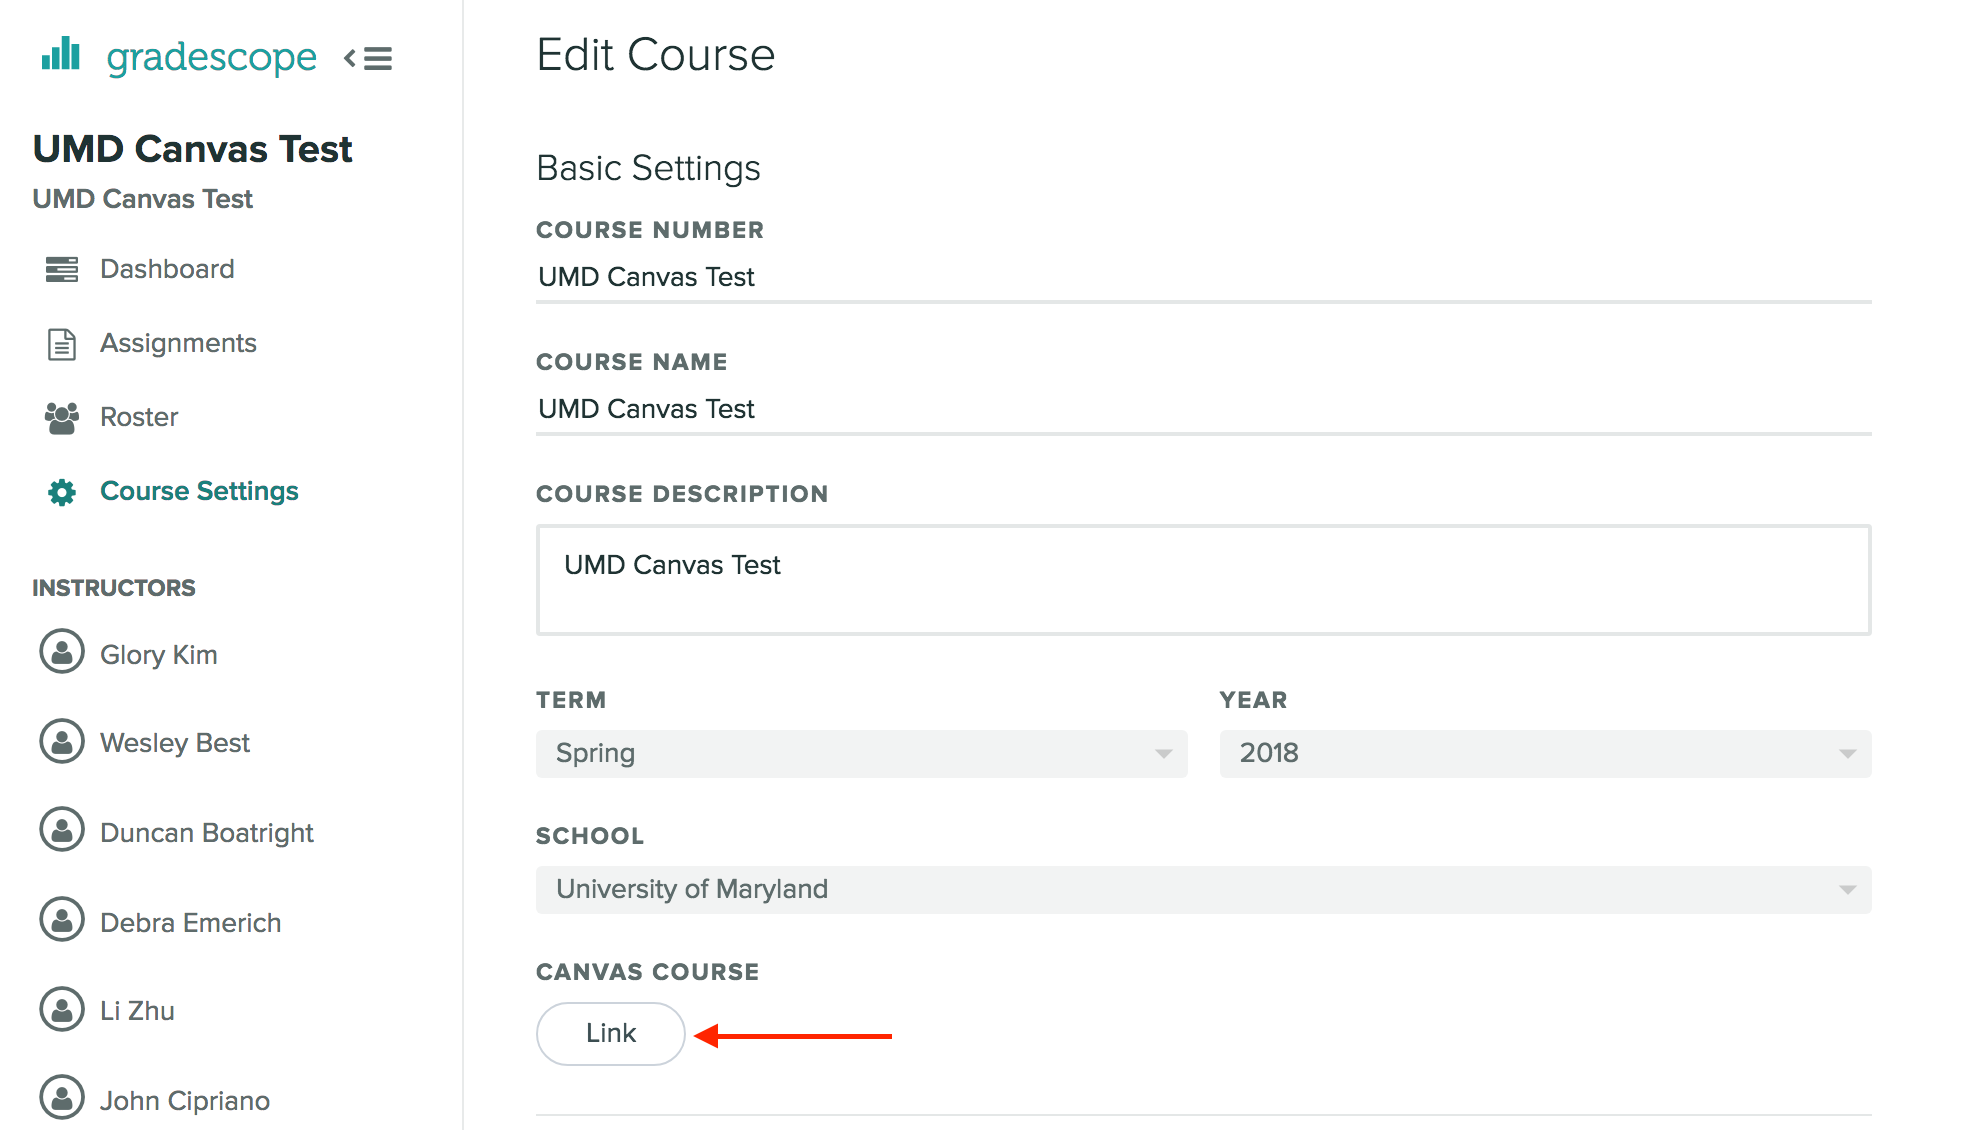Click the Dashboard navigation icon
Screen dimensions: 1966x1130
(63, 269)
